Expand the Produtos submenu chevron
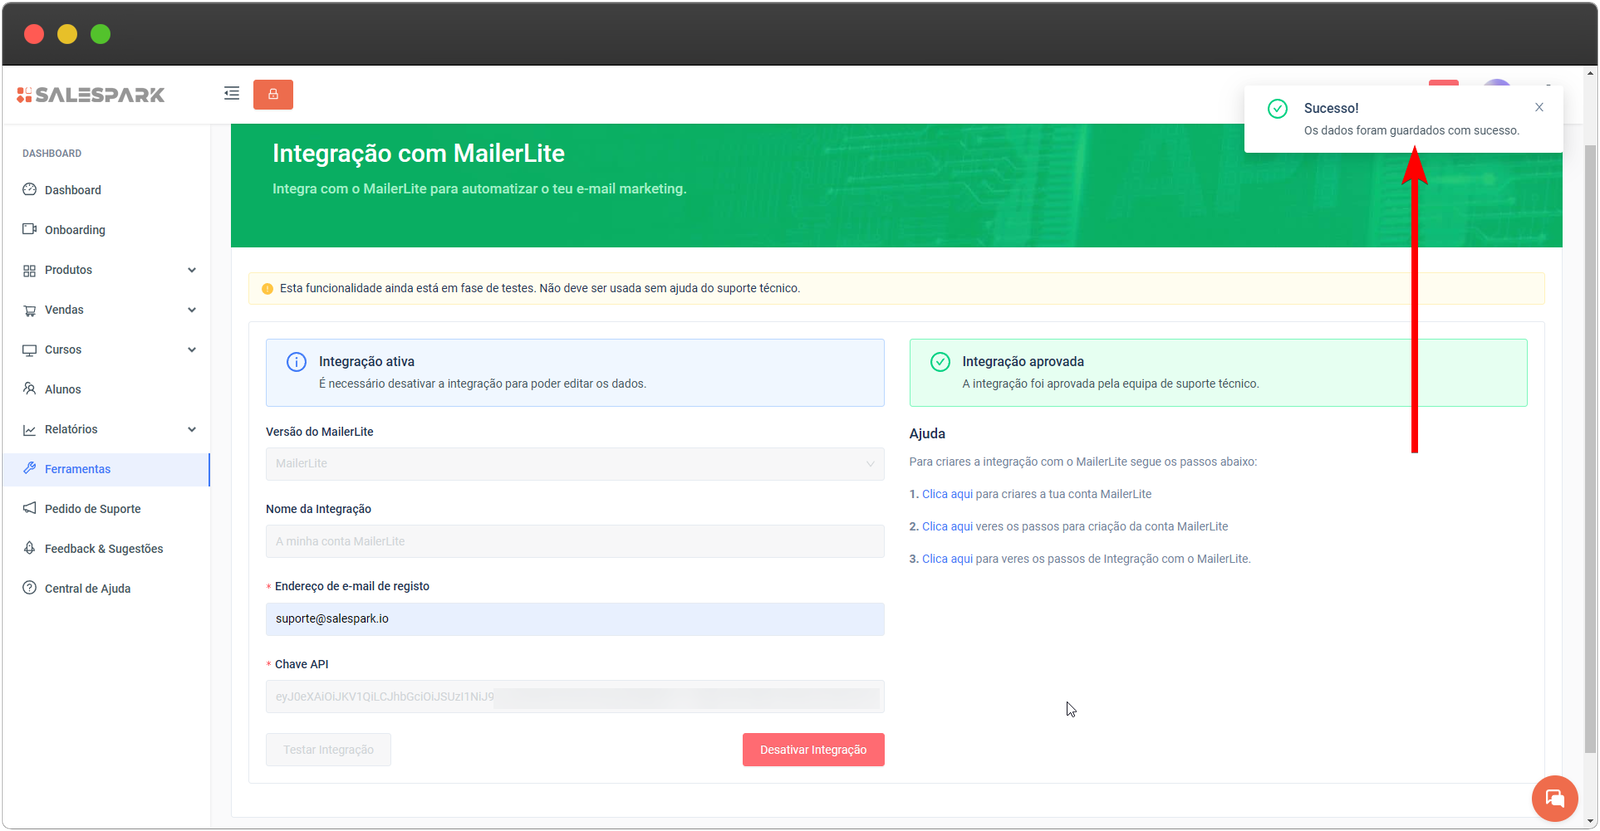 (192, 270)
